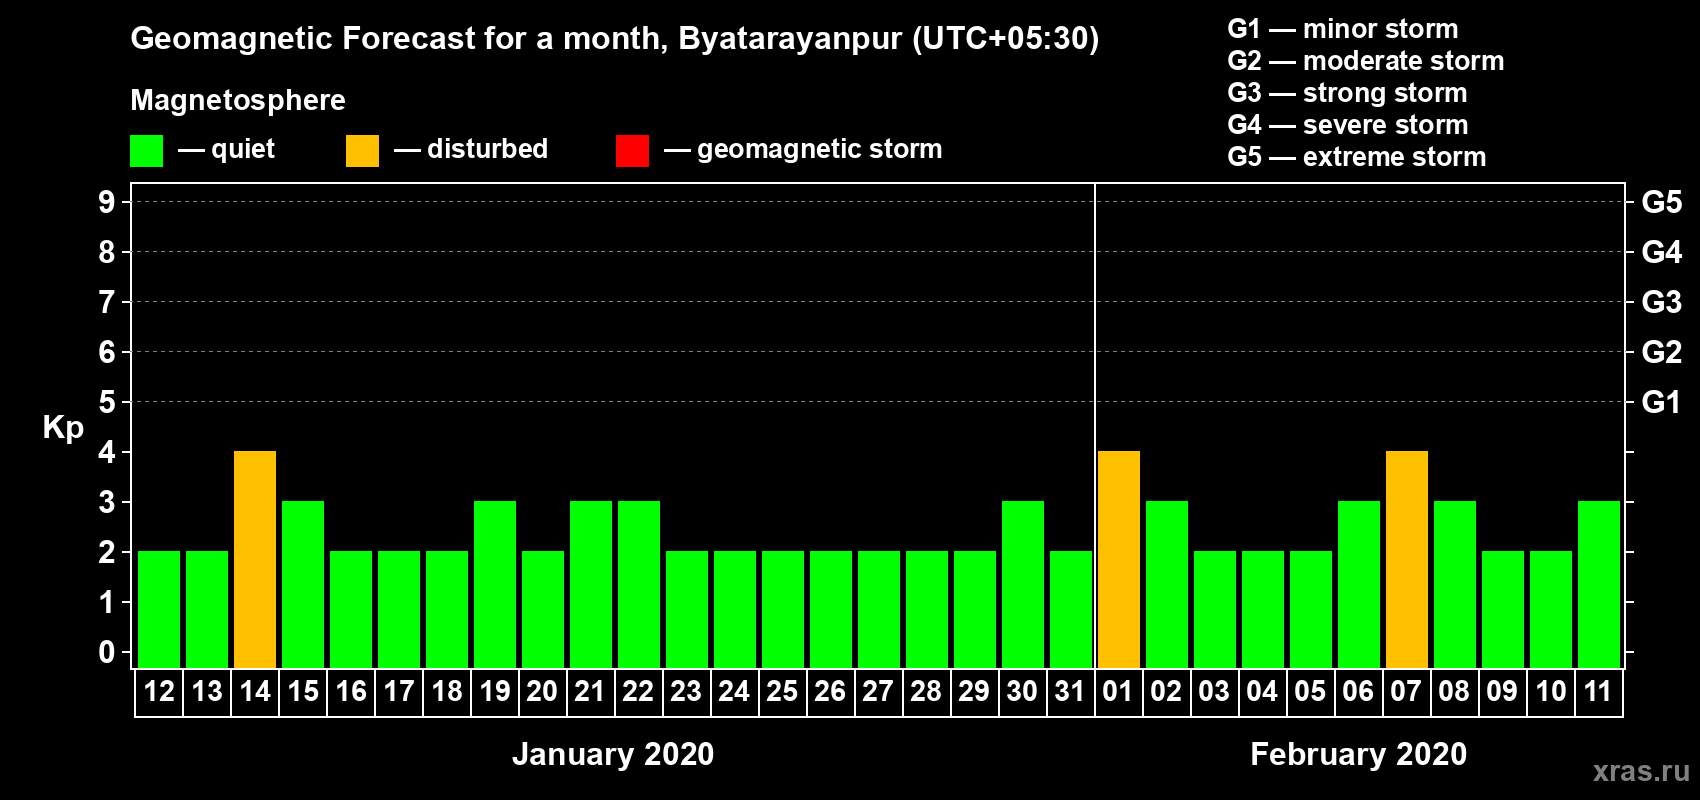The height and width of the screenshot is (800, 1700).
Task: Click the green bar for January 12
Action: 159,609
